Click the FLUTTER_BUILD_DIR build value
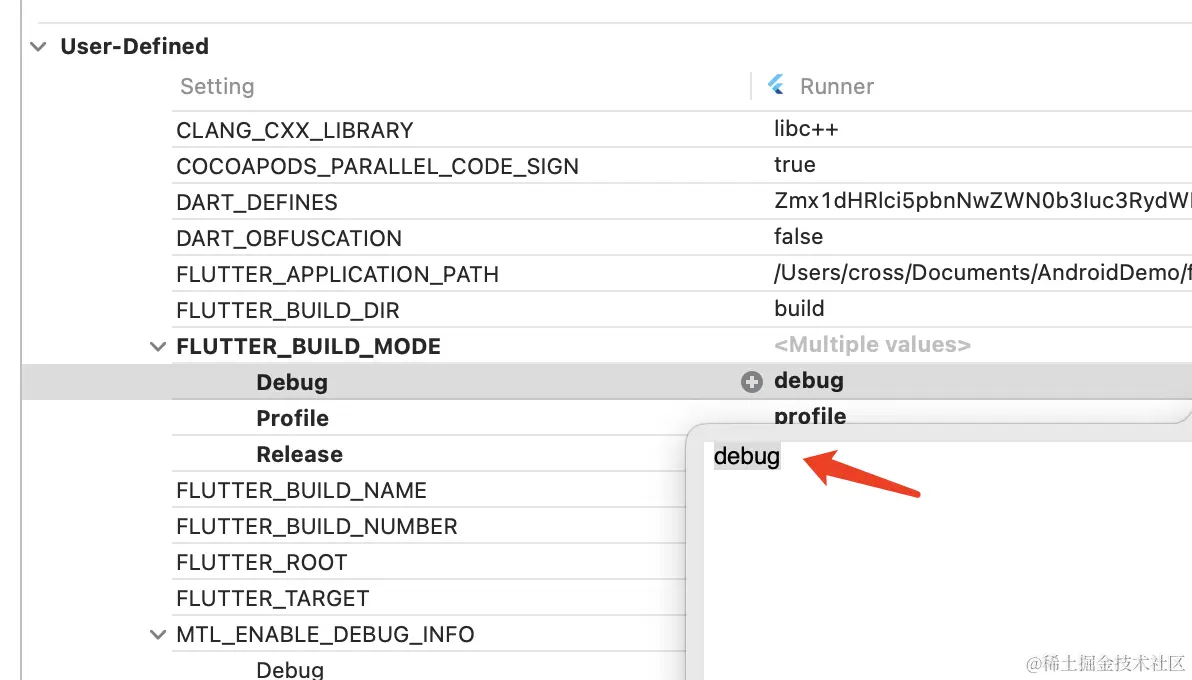This screenshot has height=680, width=1192. coord(799,308)
